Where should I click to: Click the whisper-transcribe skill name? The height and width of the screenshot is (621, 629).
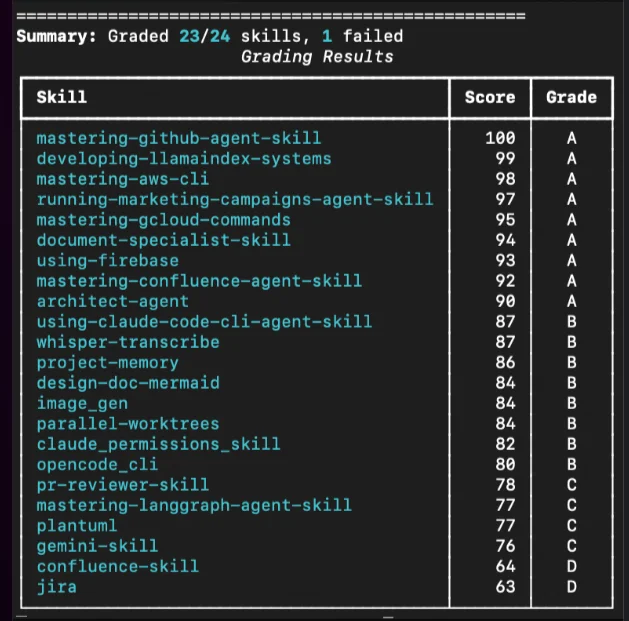(x=127, y=342)
